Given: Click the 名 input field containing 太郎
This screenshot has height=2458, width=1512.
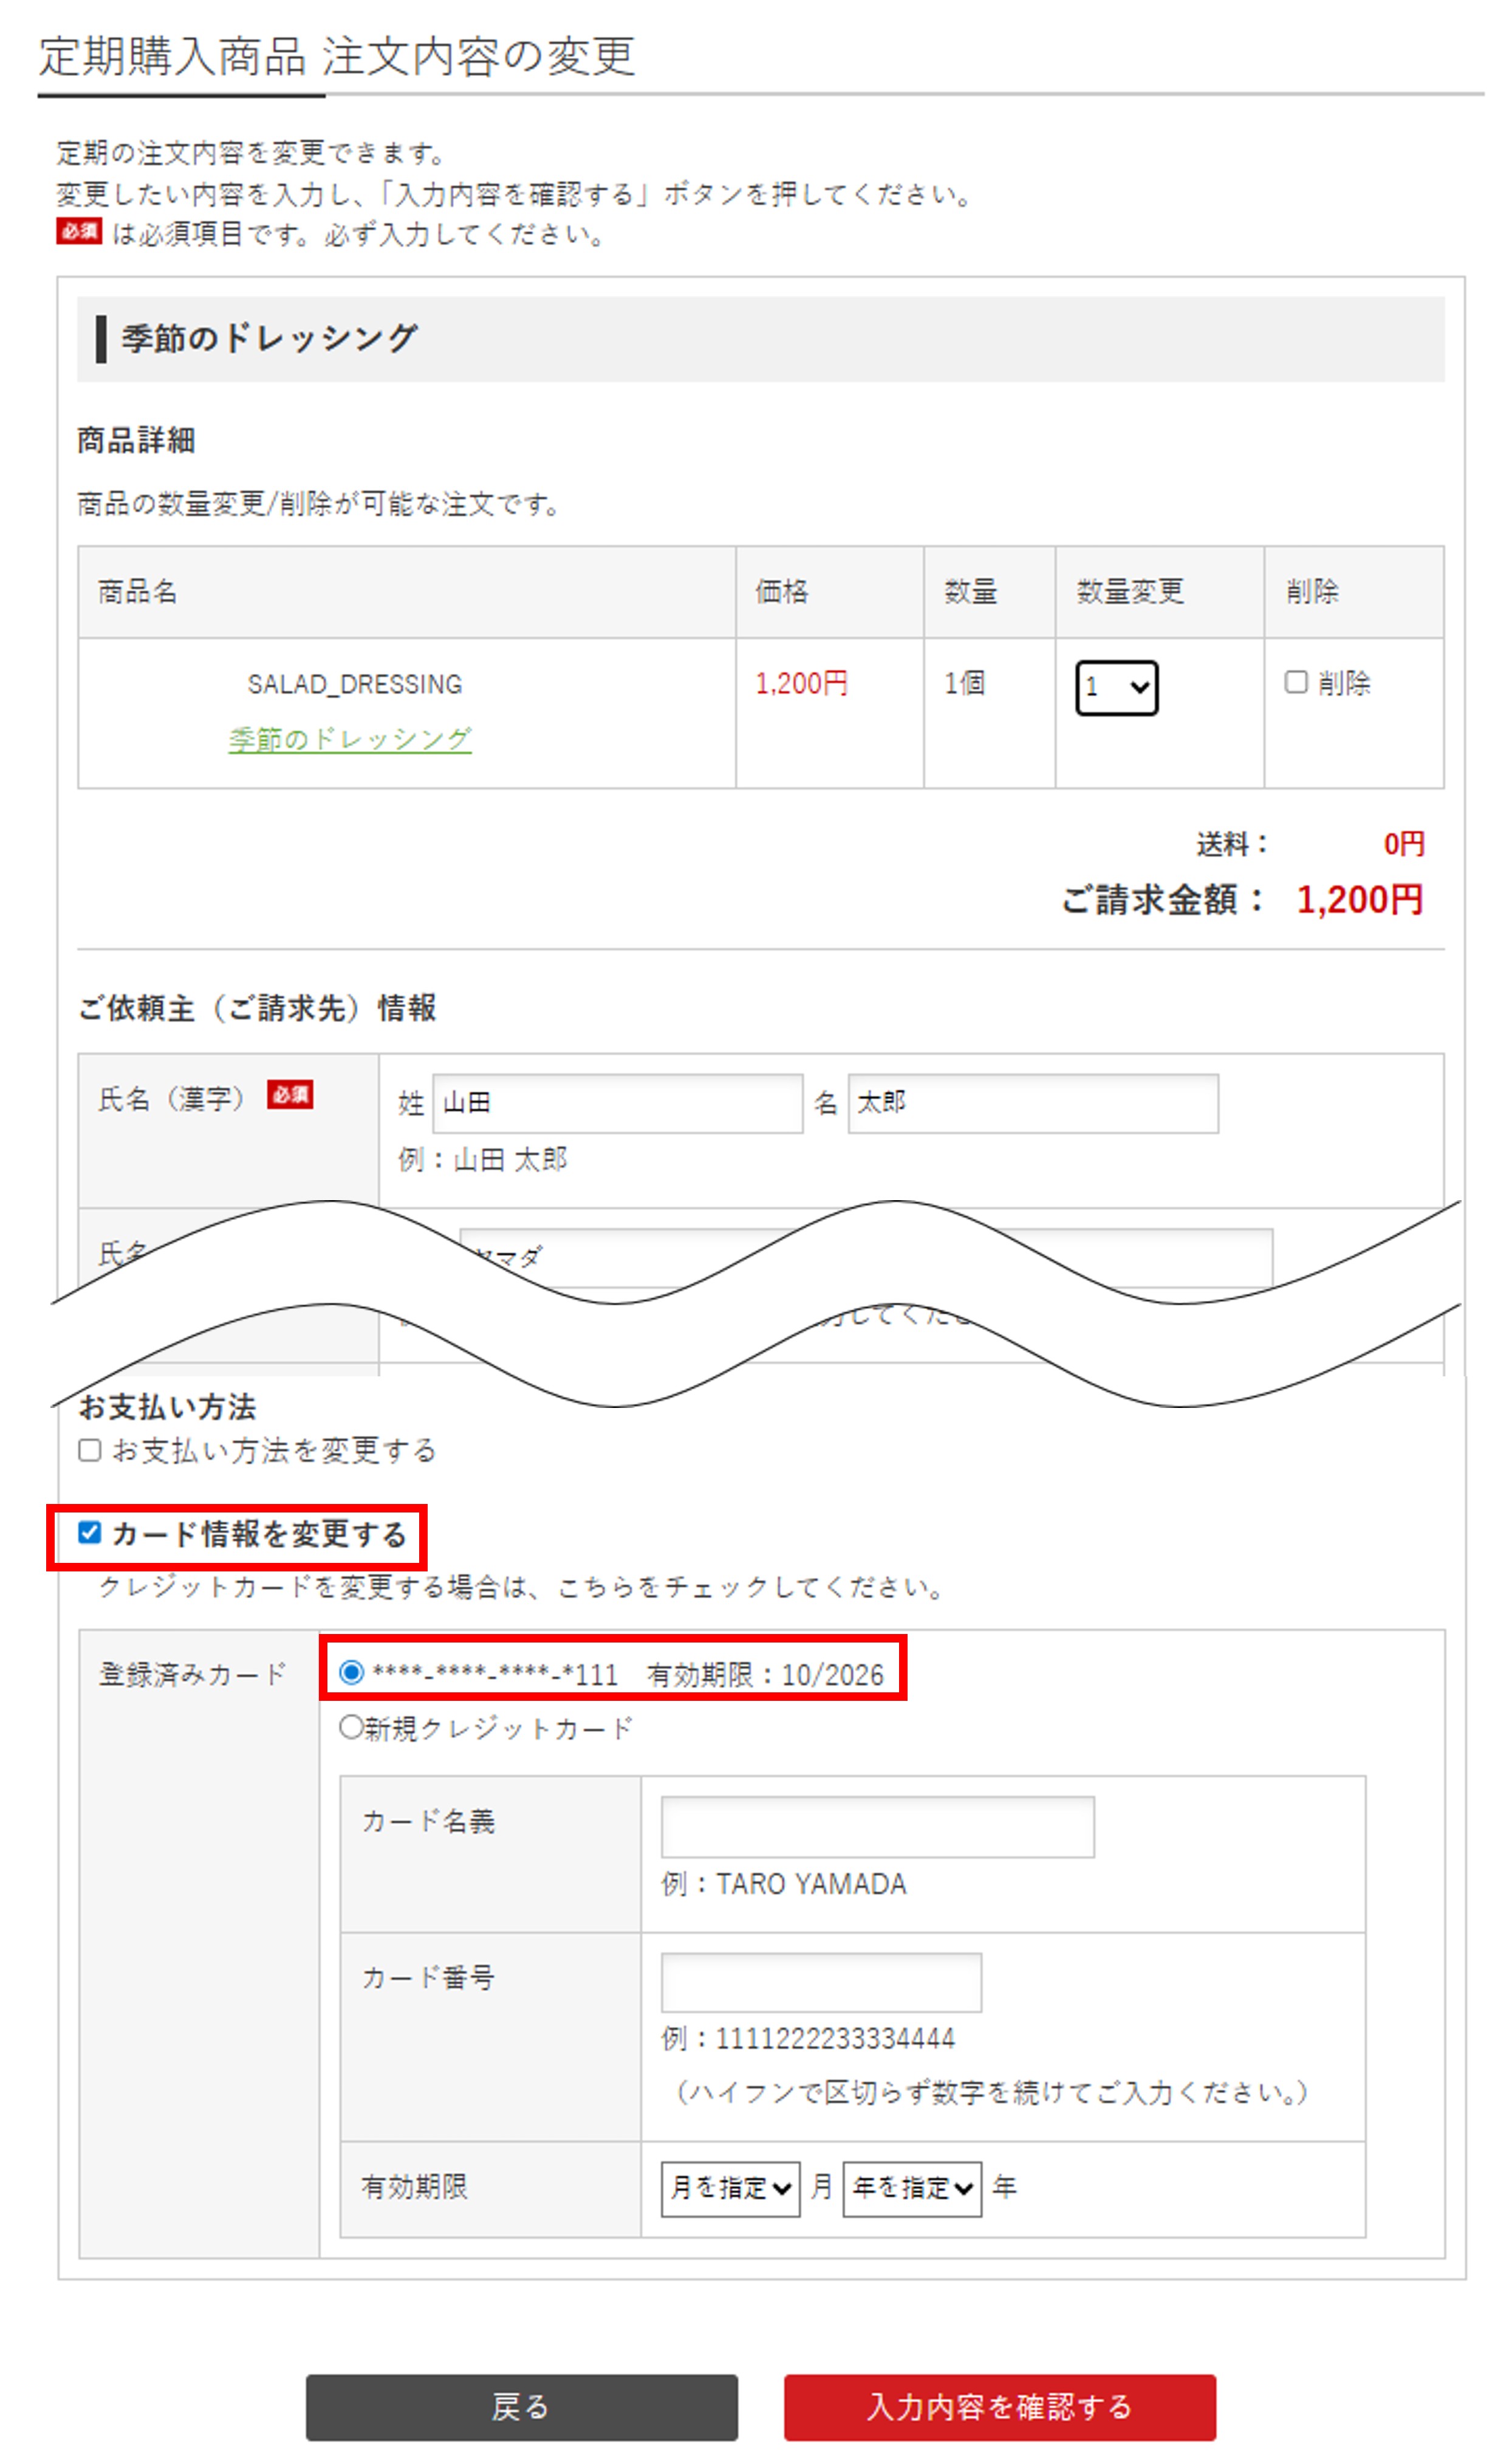Looking at the screenshot, I should pos(1033,1103).
